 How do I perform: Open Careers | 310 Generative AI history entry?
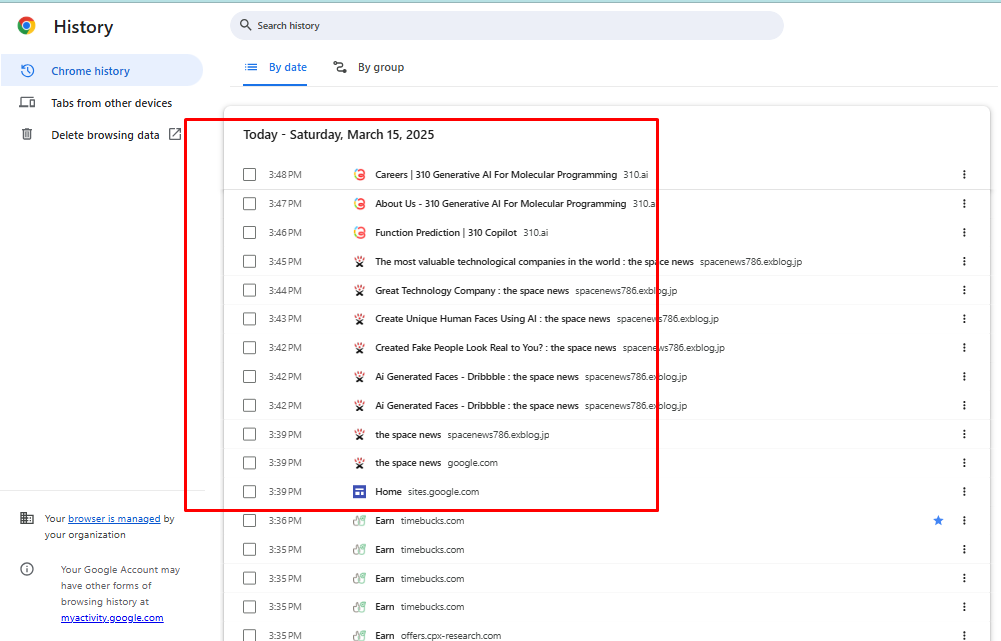coord(496,174)
